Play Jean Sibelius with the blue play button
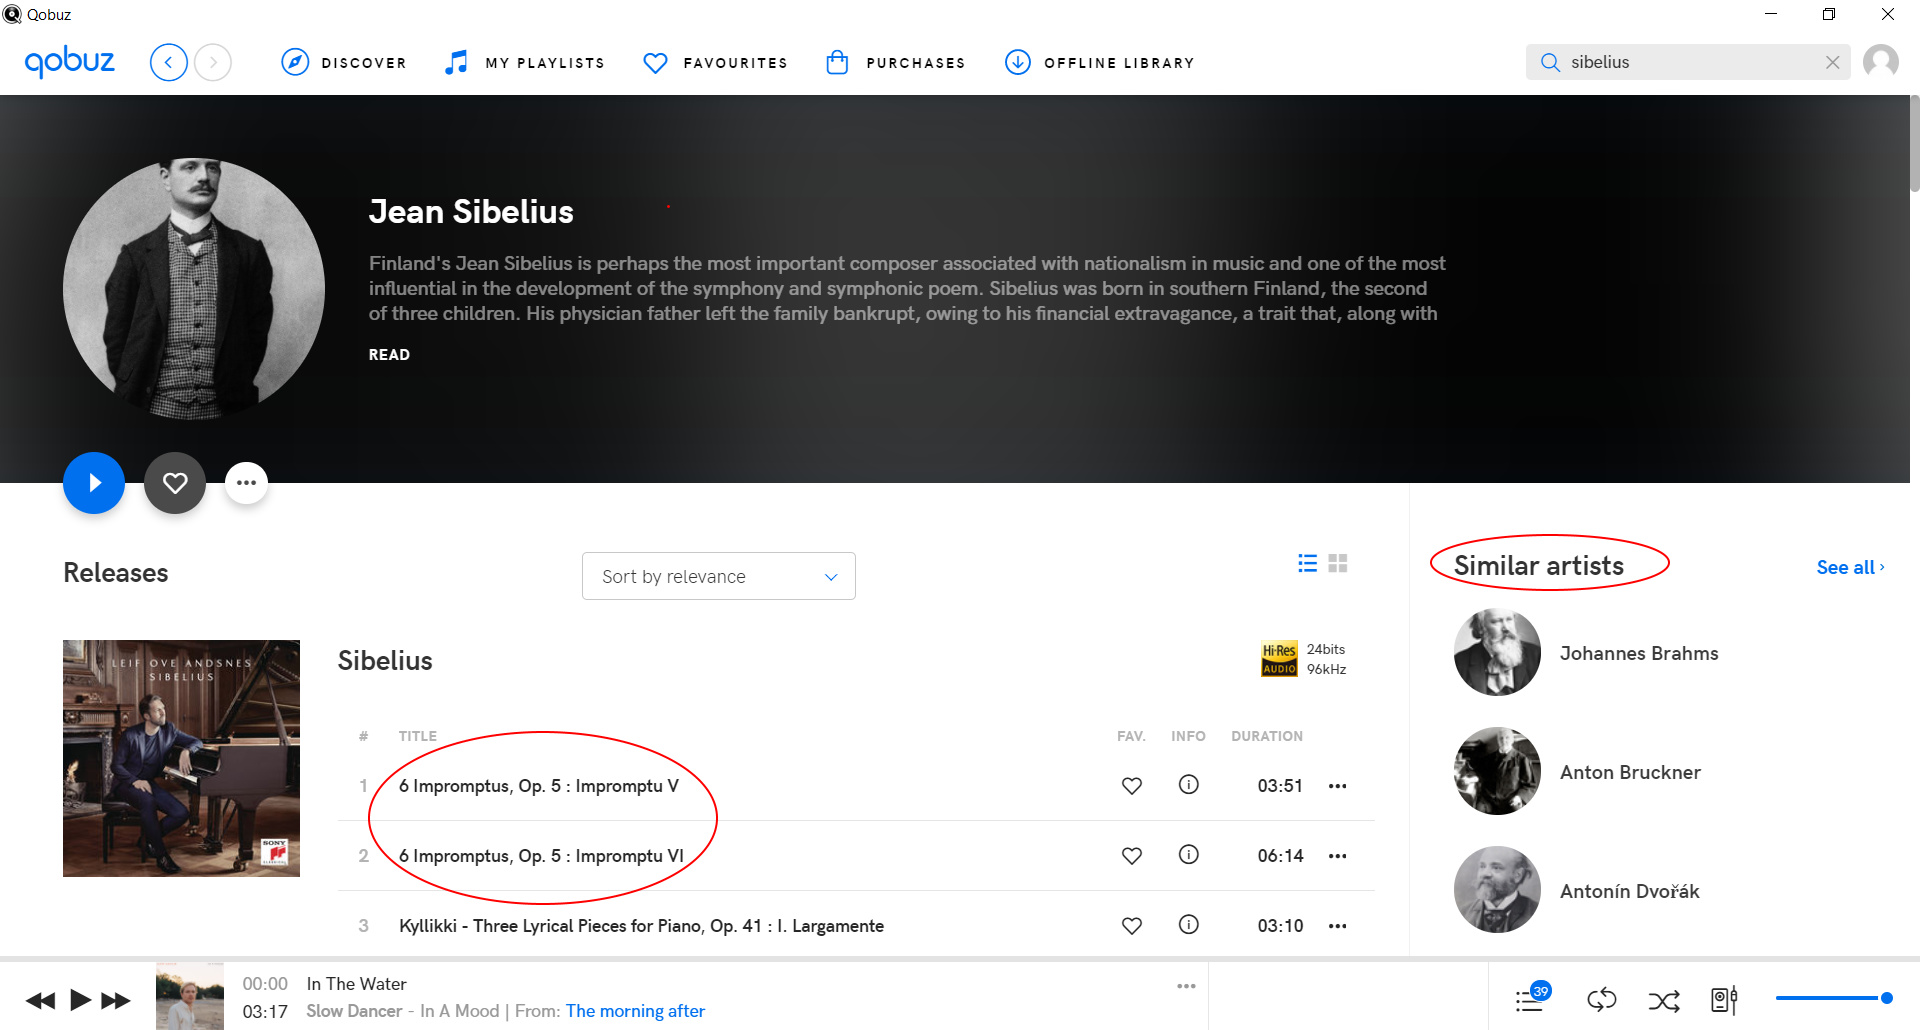The image size is (1920, 1030). (x=94, y=483)
